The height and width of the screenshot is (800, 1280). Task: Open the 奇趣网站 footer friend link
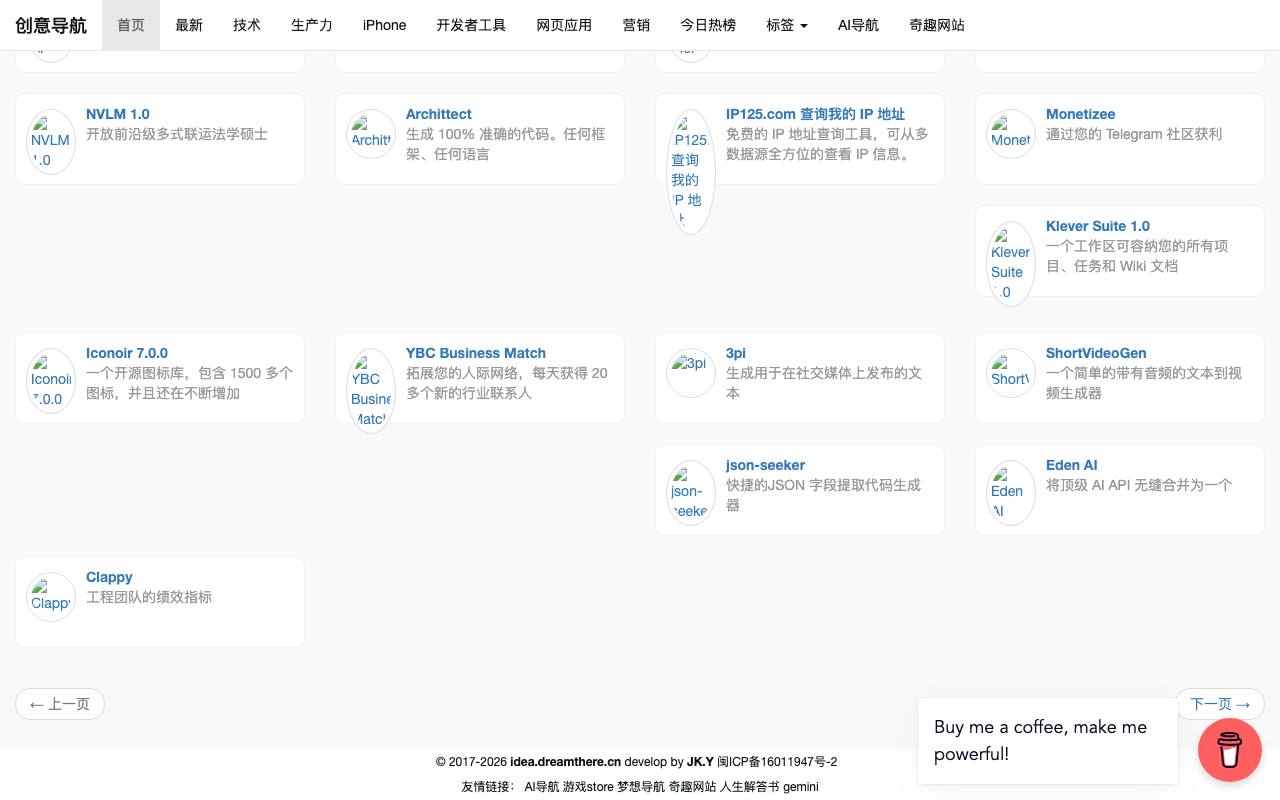pyautogui.click(x=692, y=787)
